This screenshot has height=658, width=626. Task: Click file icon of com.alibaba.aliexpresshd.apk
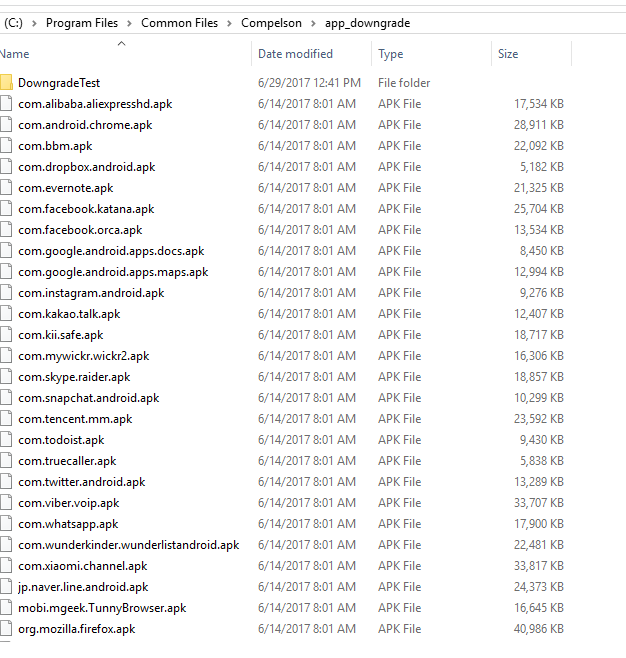(6, 104)
